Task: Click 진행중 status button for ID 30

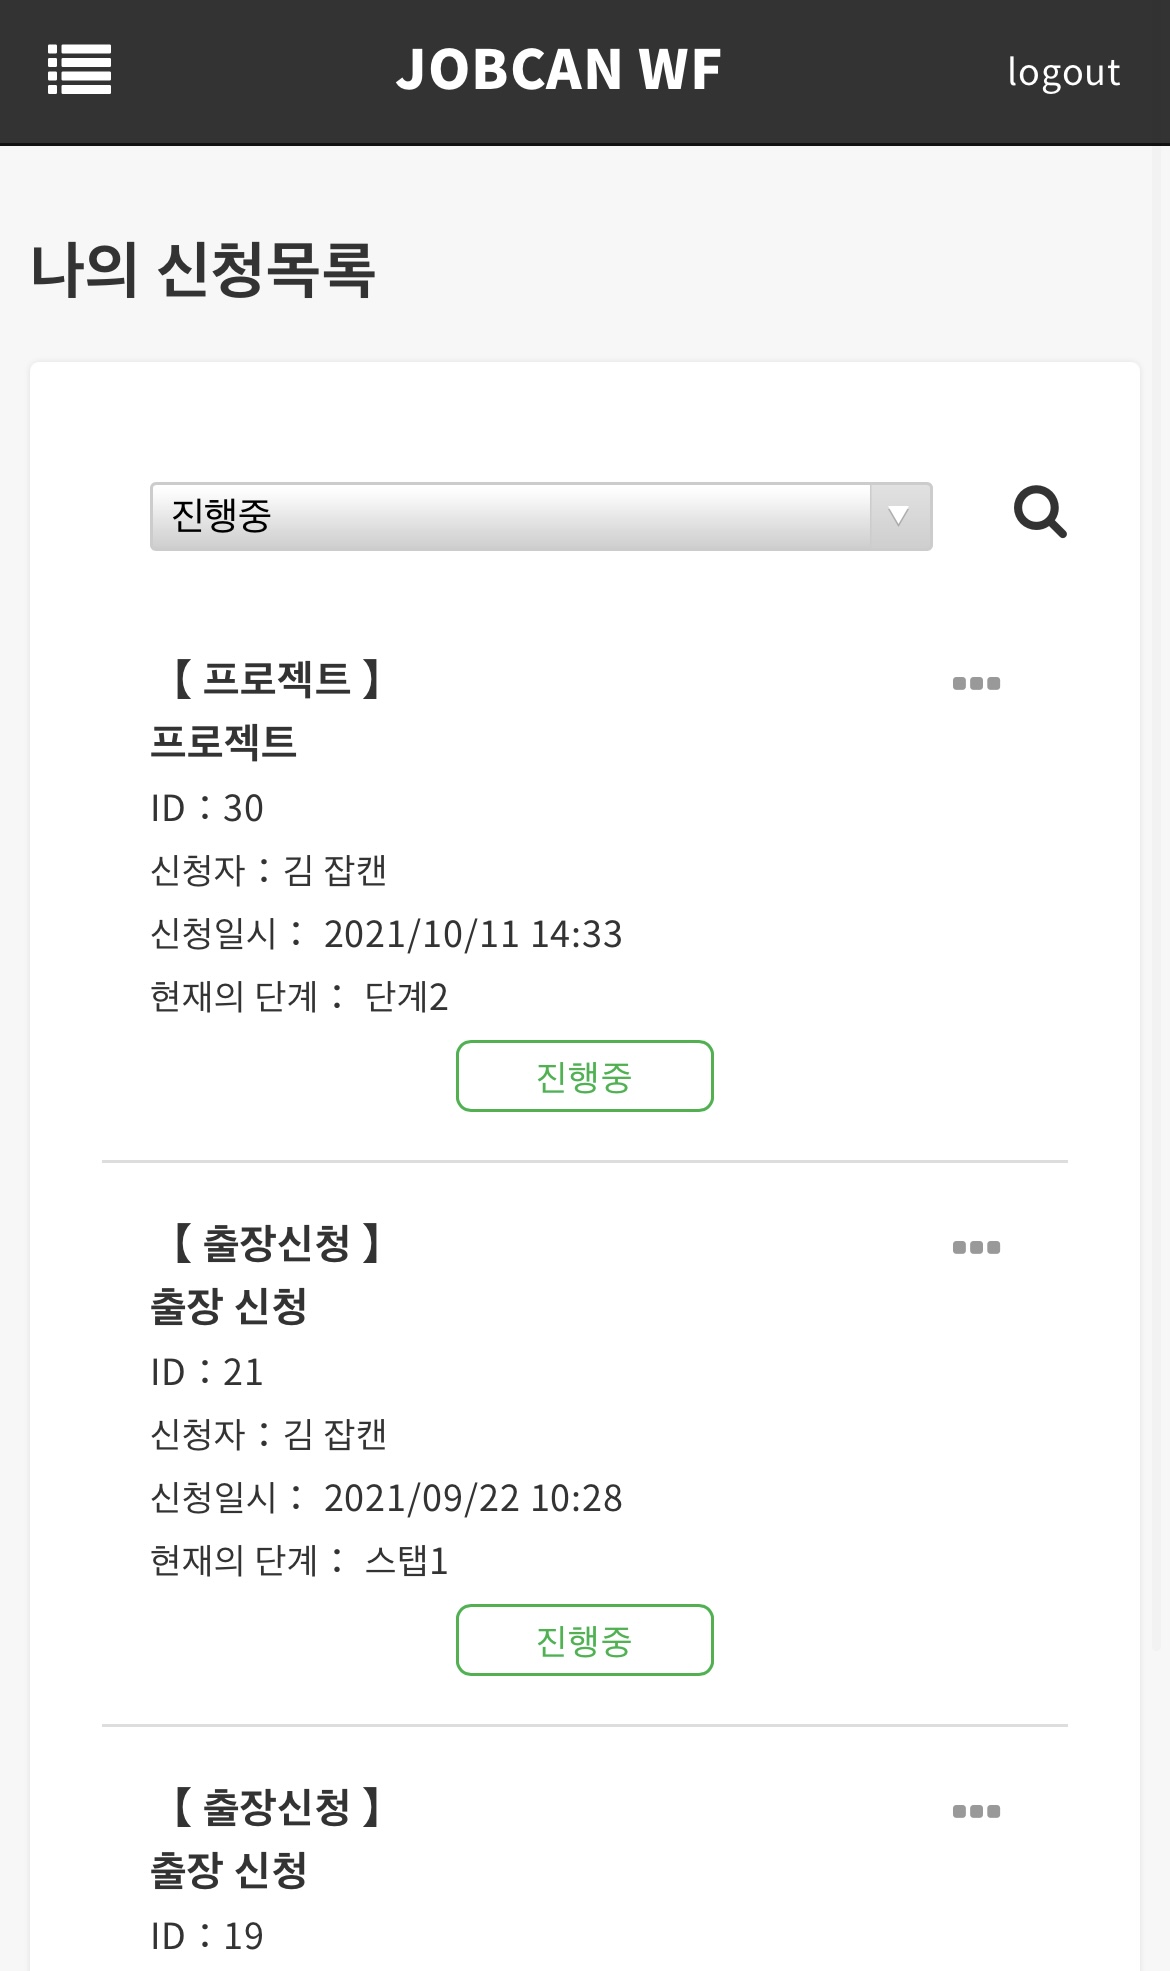Action: 584,1076
